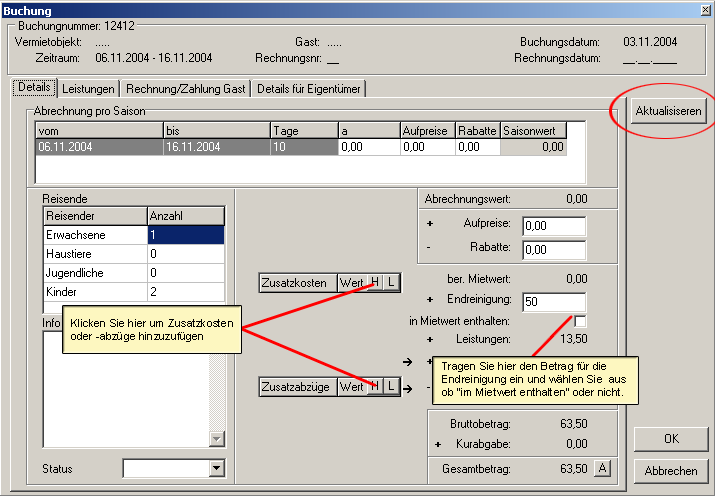Focus the Aufpreise input field

(553, 226)
